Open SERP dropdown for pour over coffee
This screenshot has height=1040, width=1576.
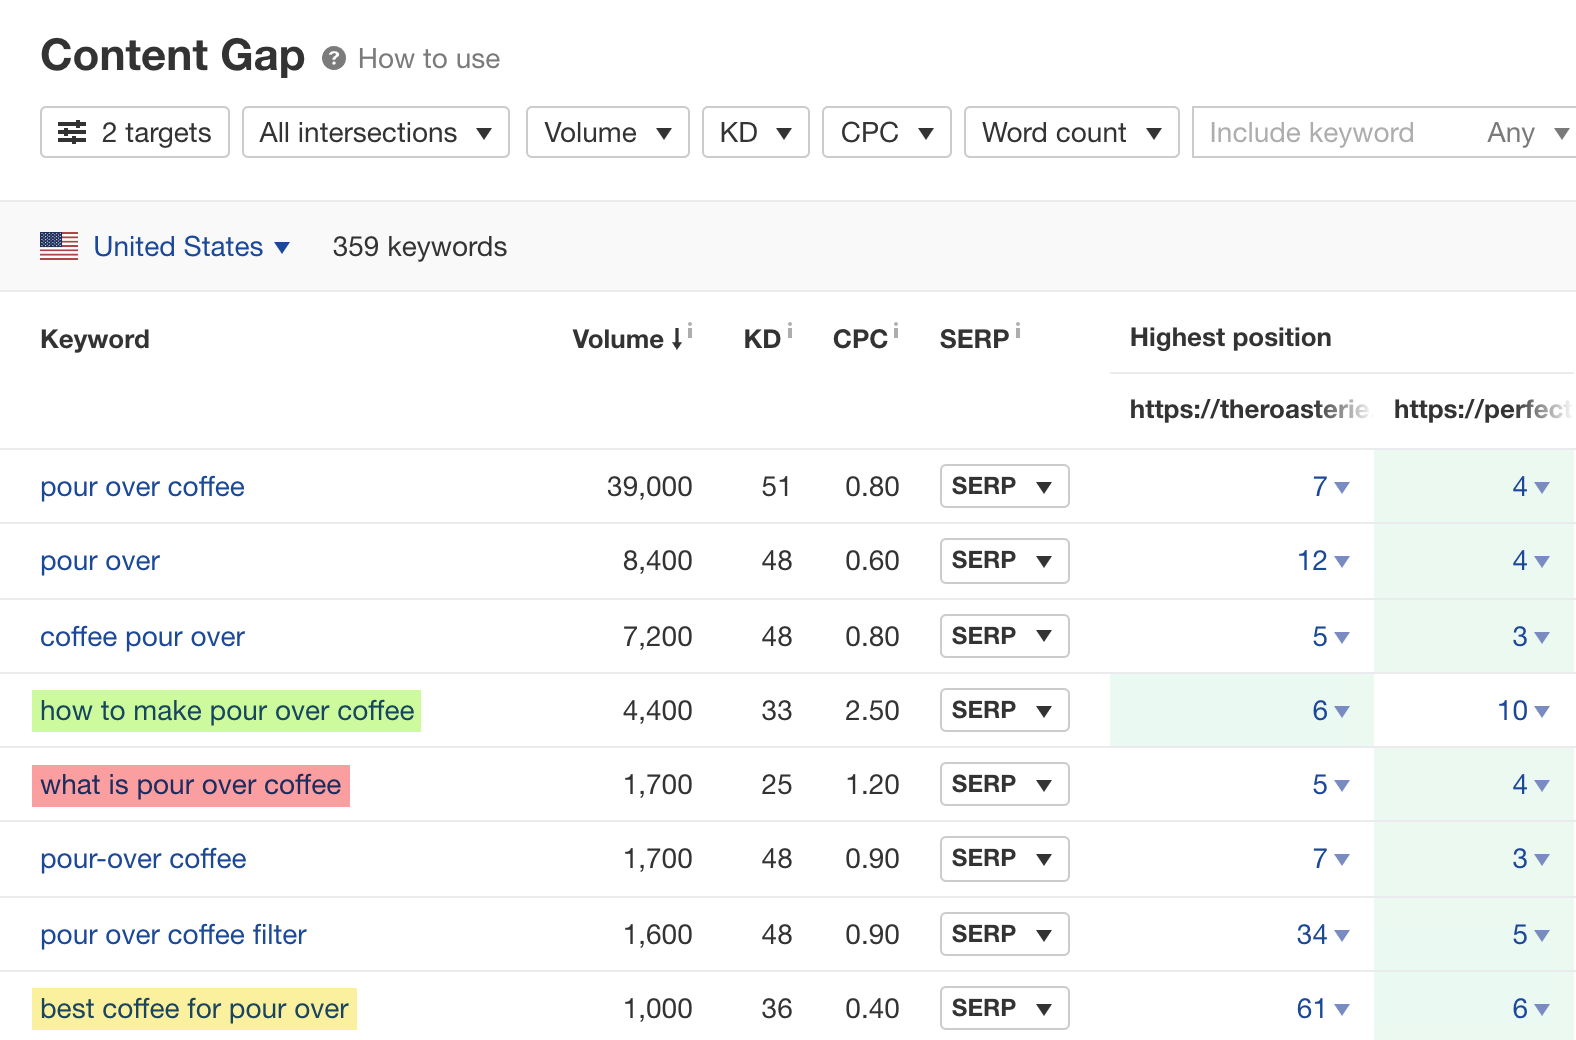tap(1004, 486)
